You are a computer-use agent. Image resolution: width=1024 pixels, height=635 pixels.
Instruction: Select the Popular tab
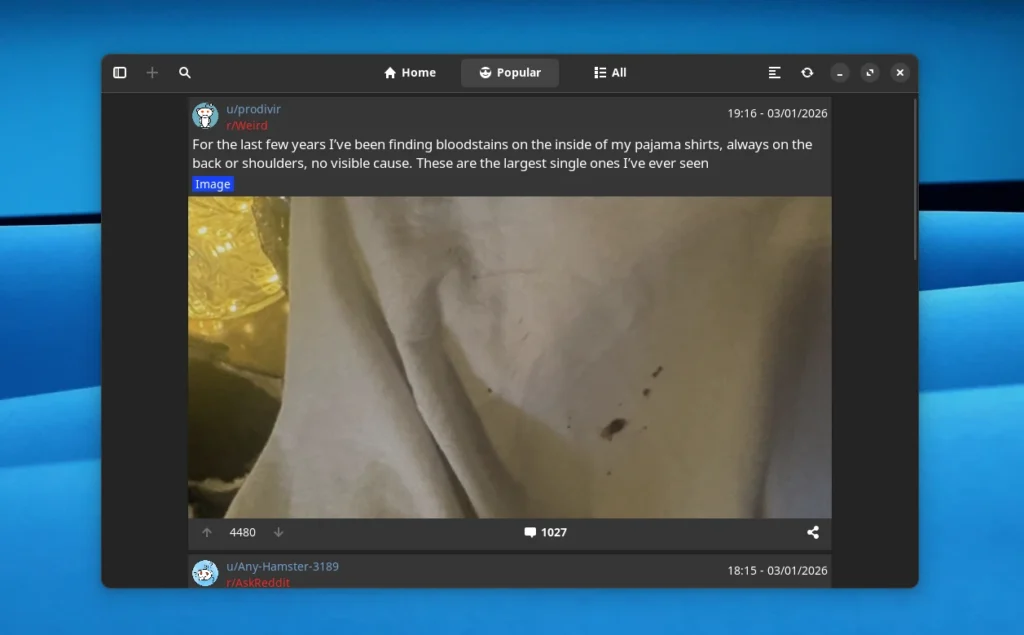[x=510, y=73]
